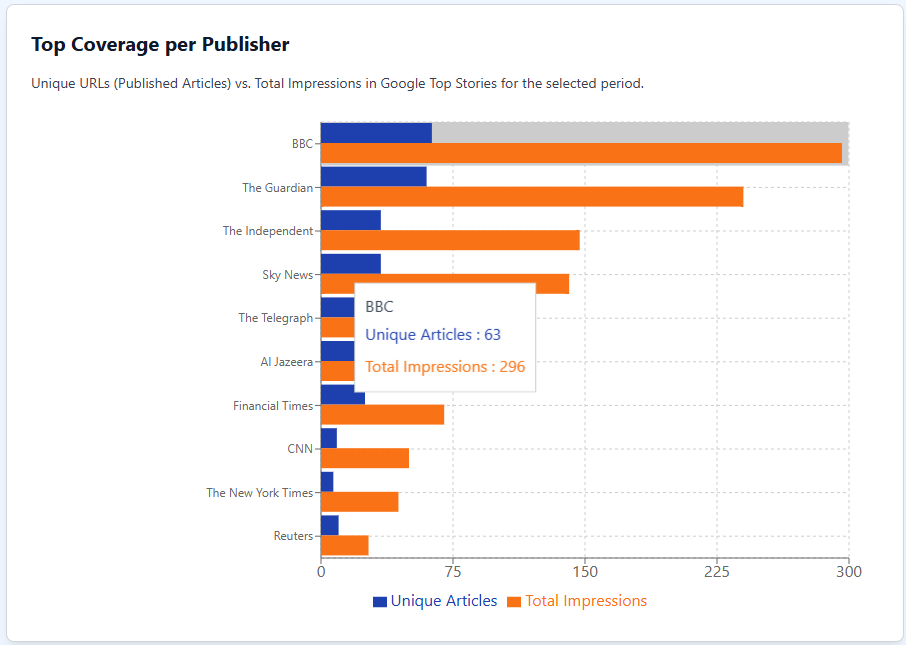Toggle the Total Impressions legend label
Screen dimensions: 906x645
point(586,601)
